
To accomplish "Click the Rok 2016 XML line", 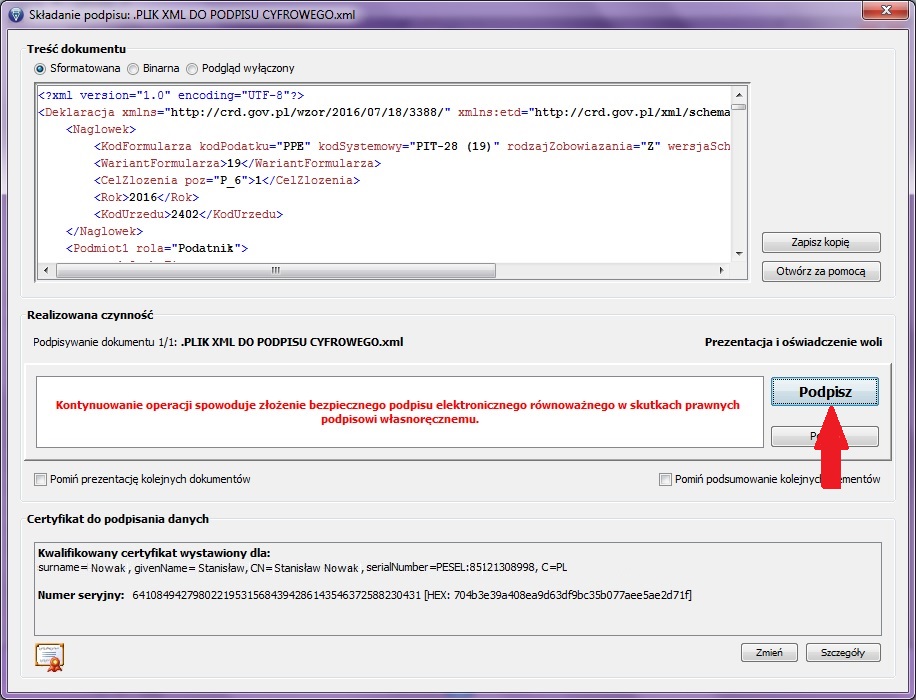I will point(146,197).
